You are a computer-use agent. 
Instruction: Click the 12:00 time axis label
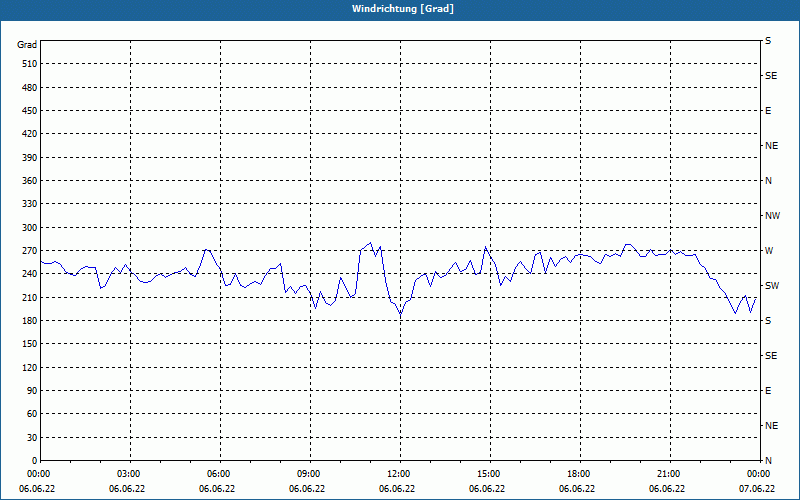(397, 473)
